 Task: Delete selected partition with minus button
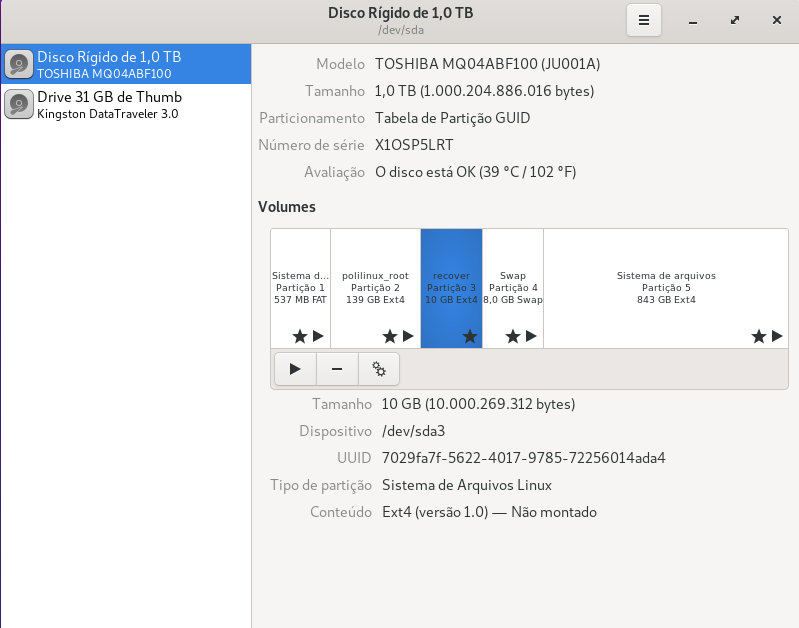(337, 369)
